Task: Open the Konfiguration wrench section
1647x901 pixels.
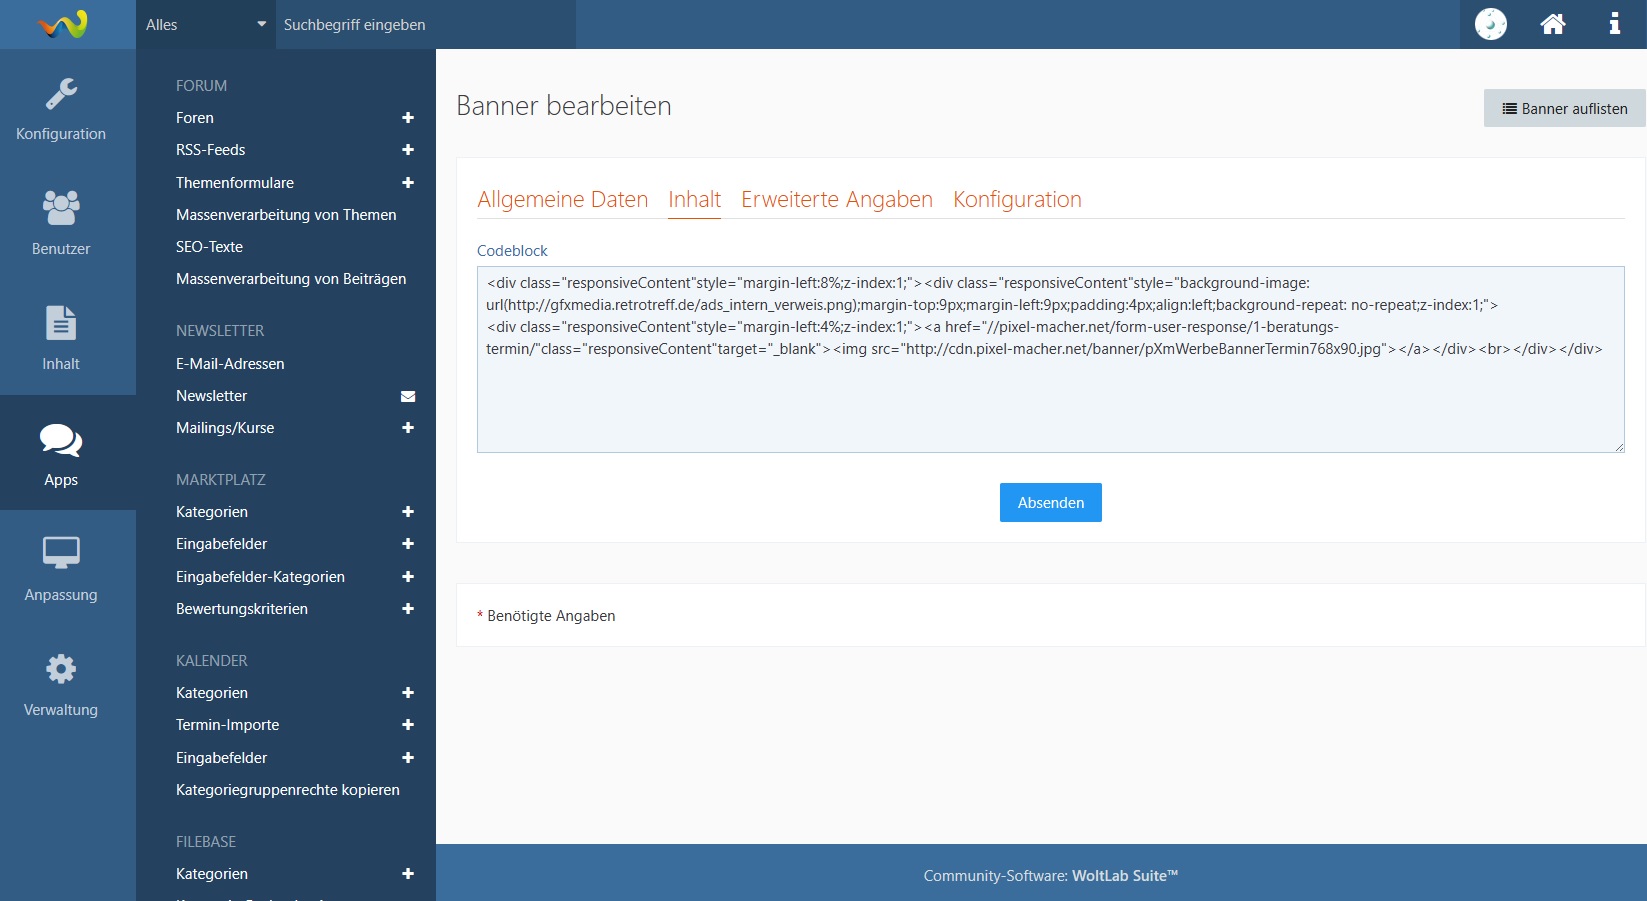Action: [x=61, y=108]
